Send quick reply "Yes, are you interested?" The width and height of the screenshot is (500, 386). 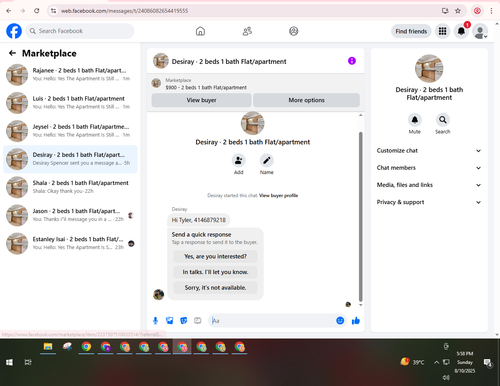215,256
